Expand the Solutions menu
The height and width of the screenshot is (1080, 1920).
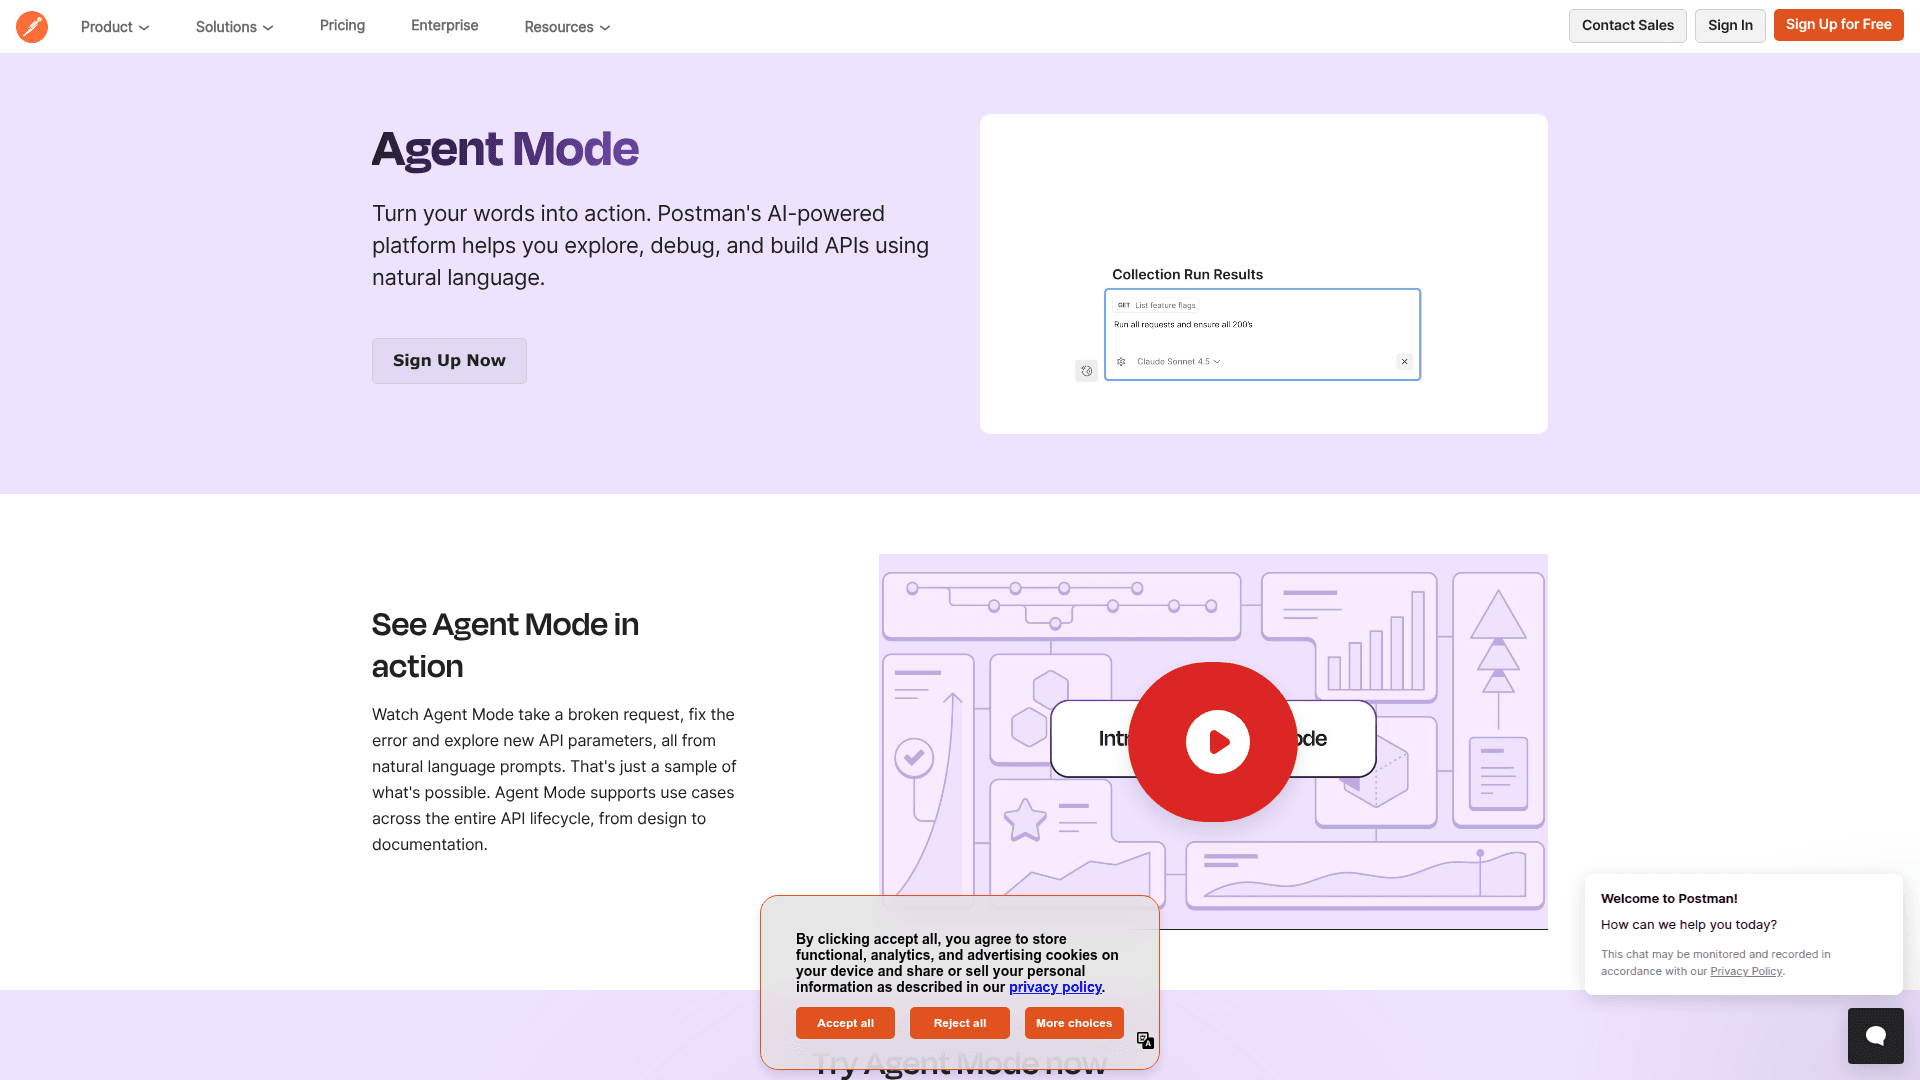[x=234, y=27]
